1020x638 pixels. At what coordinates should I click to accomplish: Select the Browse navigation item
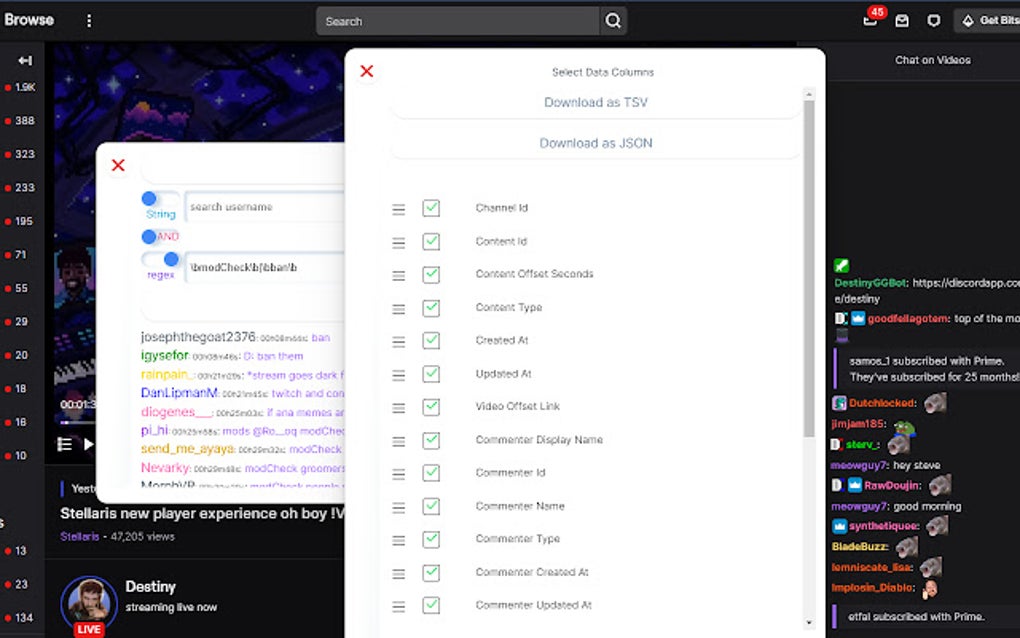(29, 19)
